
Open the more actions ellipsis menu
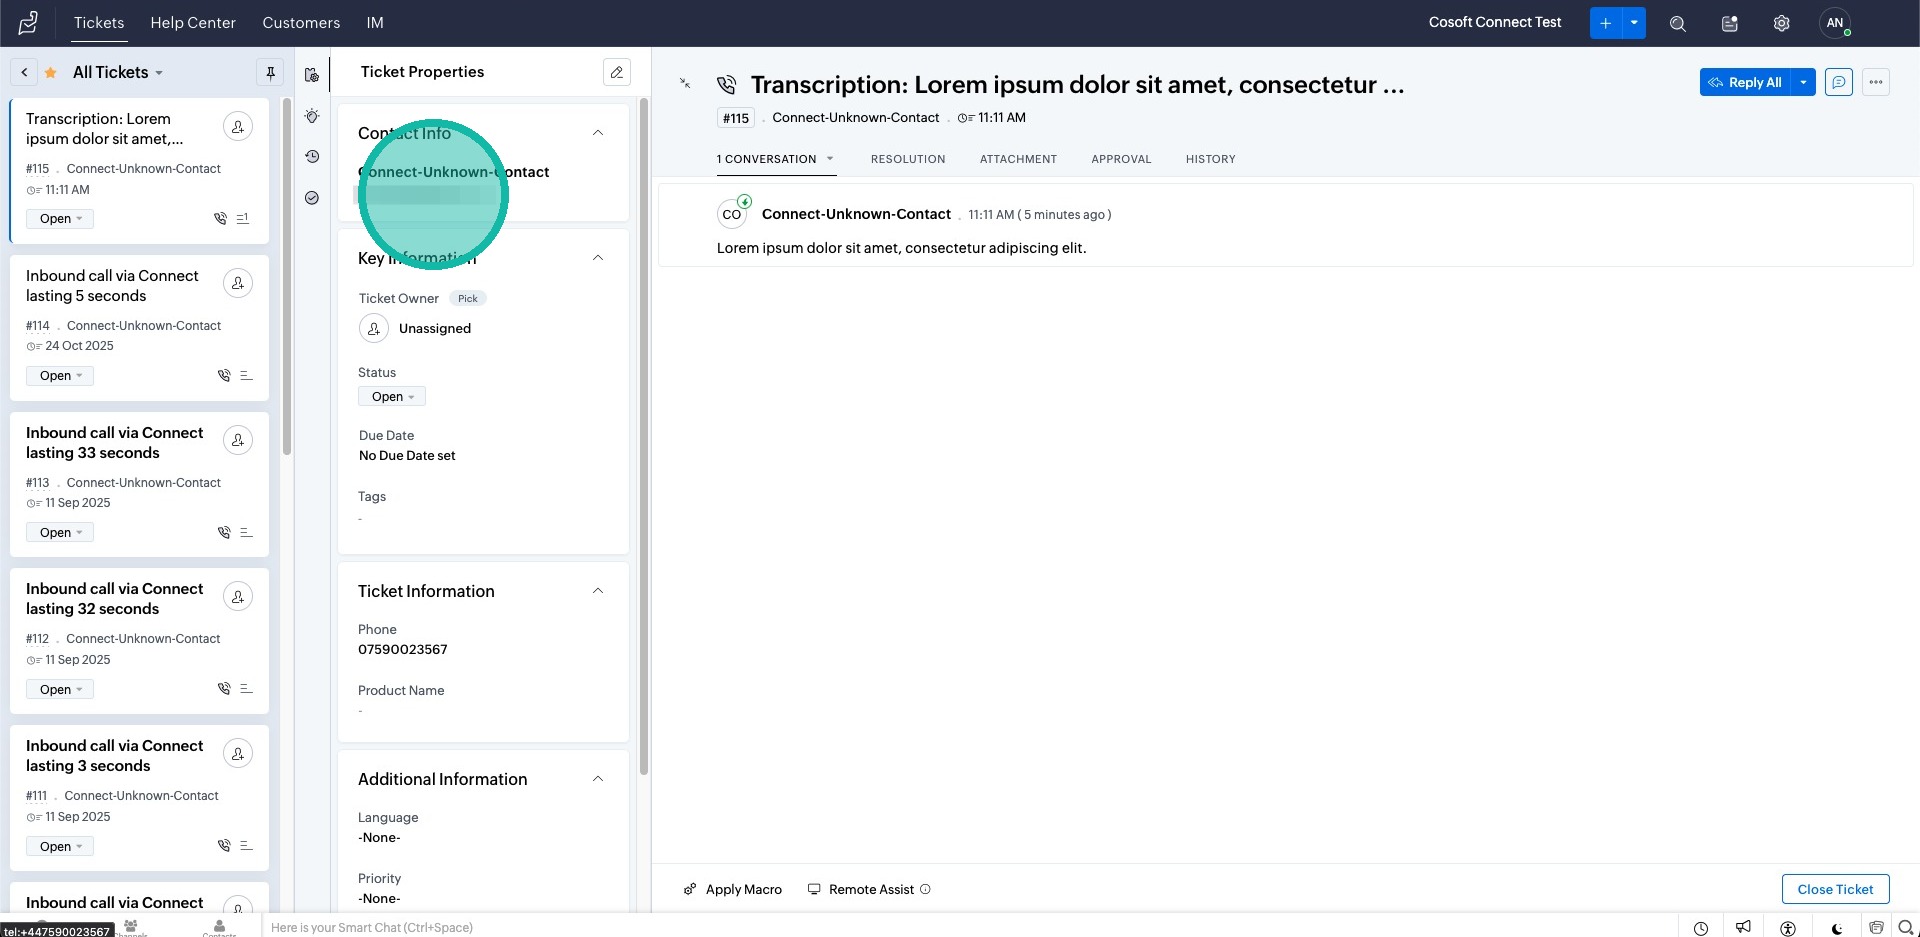(1876, 82)
